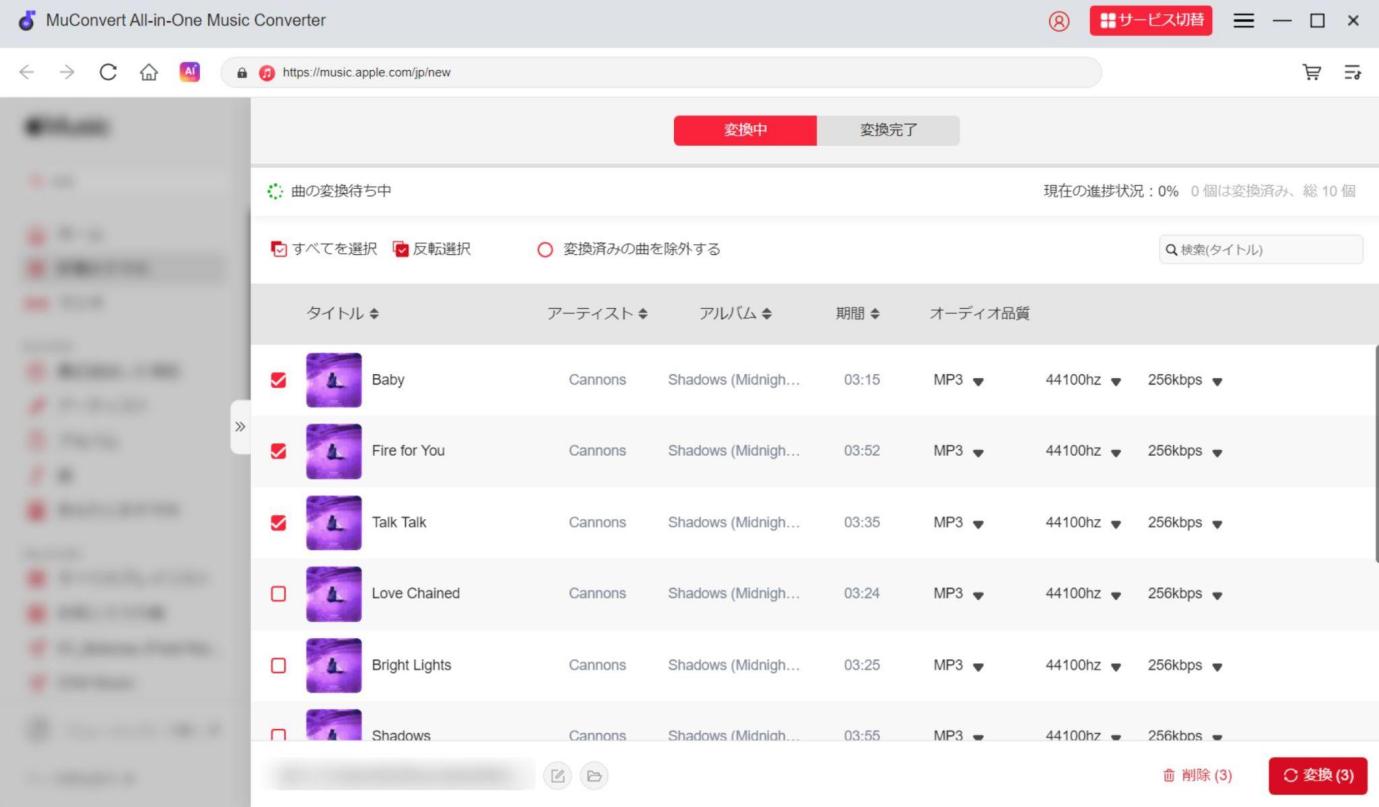Expand sidebar with the double-chevron handle
Image resolution: width=1379 pixels, height=807 pixels.
click(240, 426)
